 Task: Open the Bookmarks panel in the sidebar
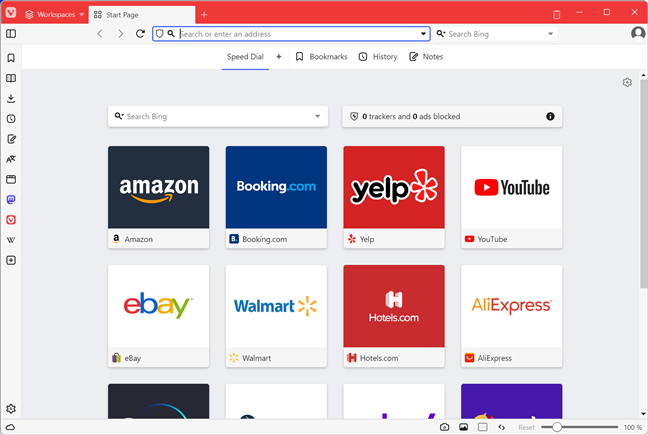(11, 58)
